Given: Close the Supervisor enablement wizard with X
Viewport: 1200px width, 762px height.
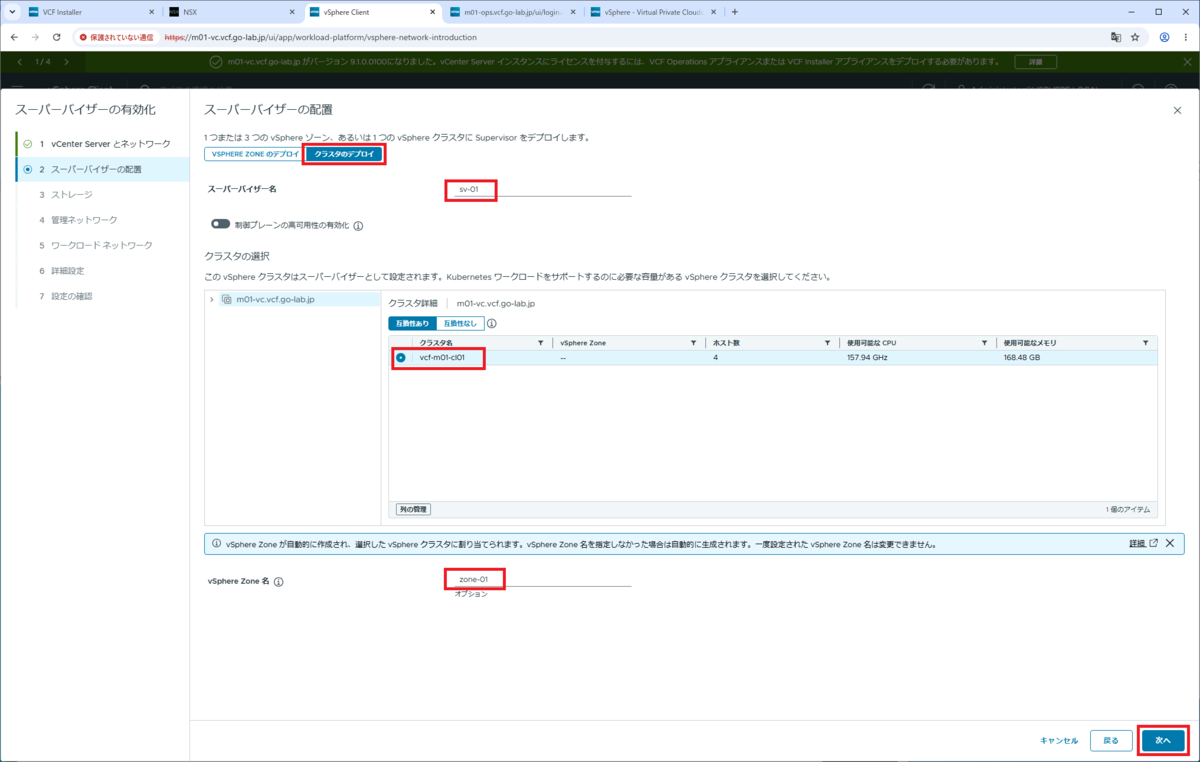Looking at the screenshot, I should pyautogui.click(x=1177, y=110).
